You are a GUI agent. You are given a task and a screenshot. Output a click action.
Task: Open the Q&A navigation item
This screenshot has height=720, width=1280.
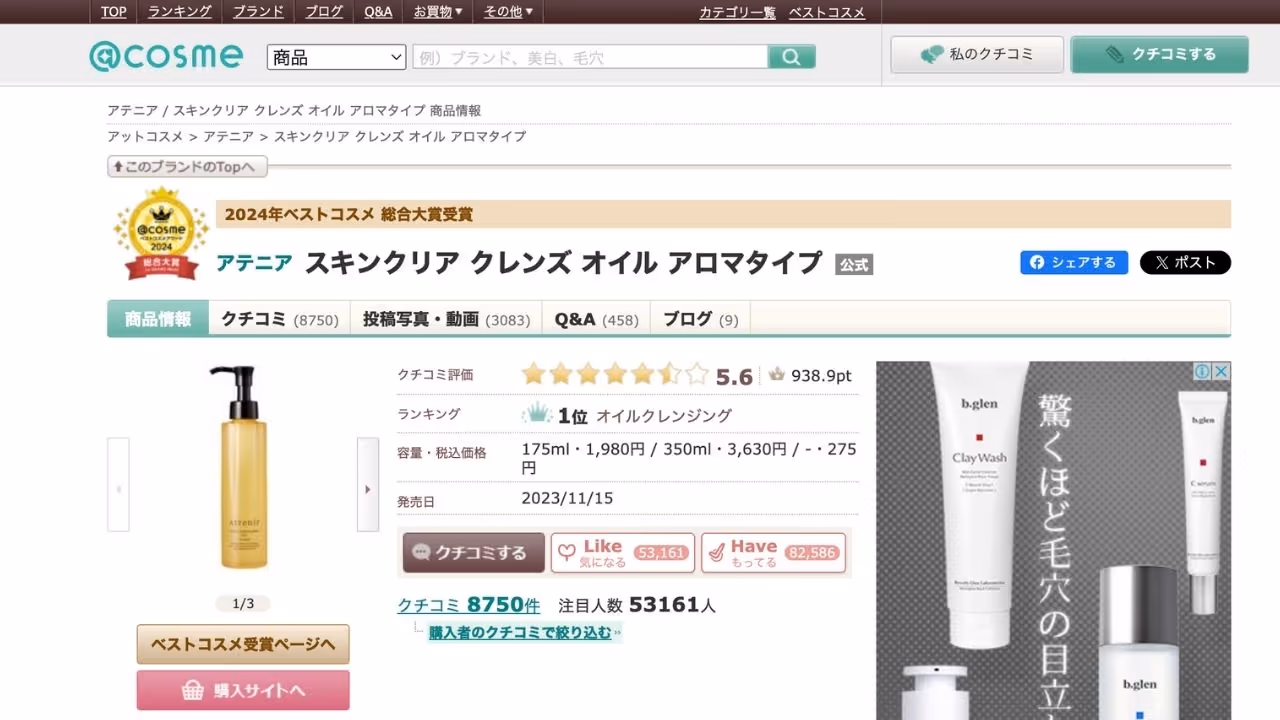pyautogui.click(x=378, y=12)
